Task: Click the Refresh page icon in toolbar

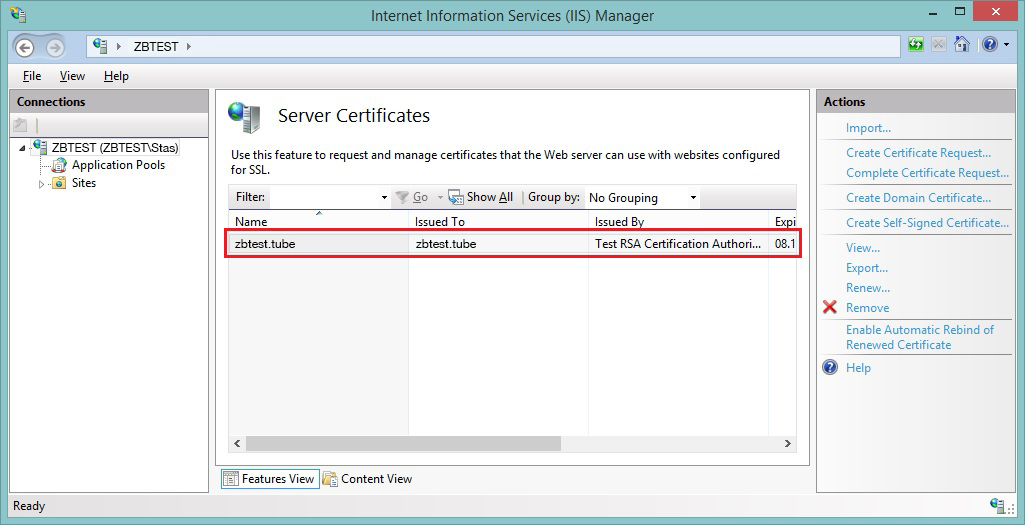Action: (916, 45)
